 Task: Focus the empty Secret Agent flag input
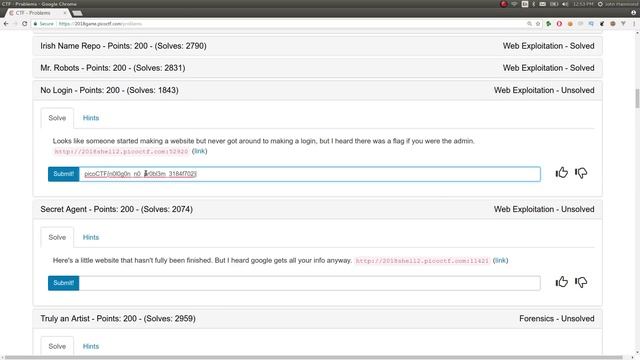[x=310, y=283]
